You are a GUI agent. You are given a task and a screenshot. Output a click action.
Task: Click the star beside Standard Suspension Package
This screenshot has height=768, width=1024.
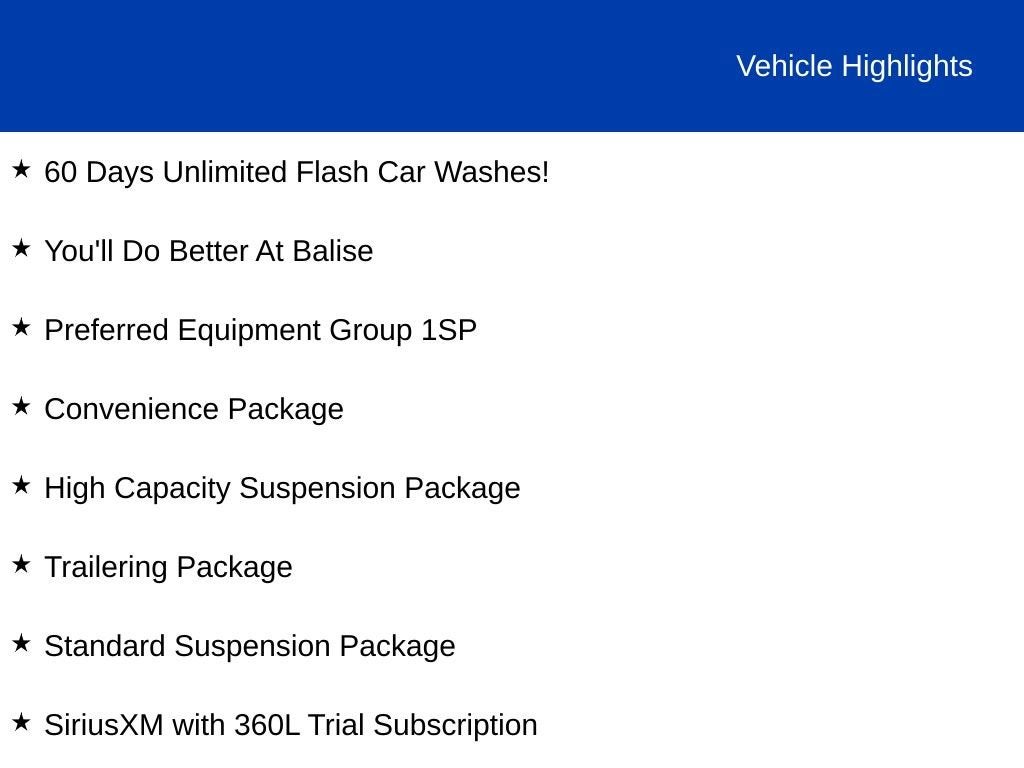(22, 644)
